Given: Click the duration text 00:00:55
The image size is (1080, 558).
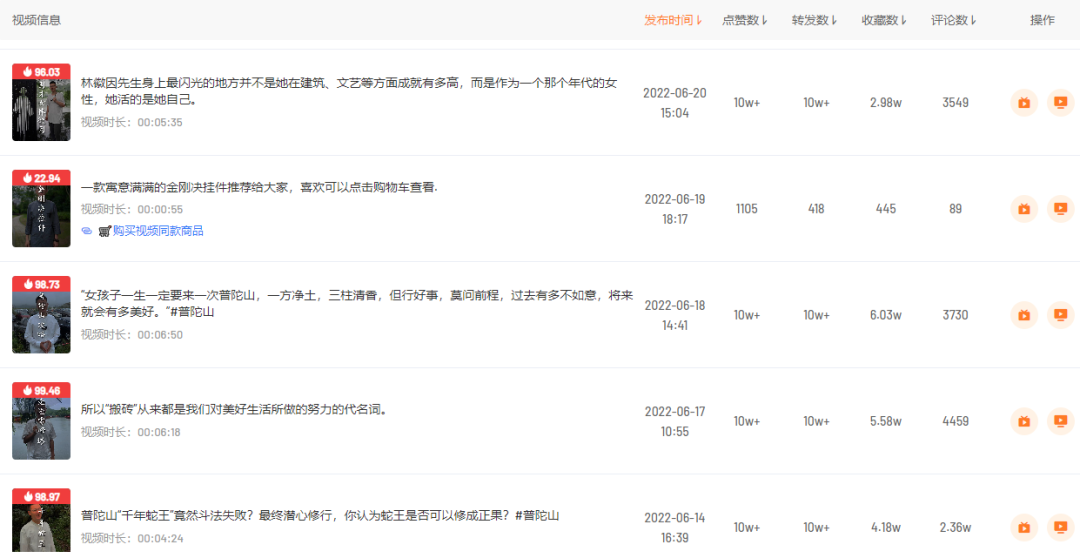Looking at the screenshot, I should point(160,209).
